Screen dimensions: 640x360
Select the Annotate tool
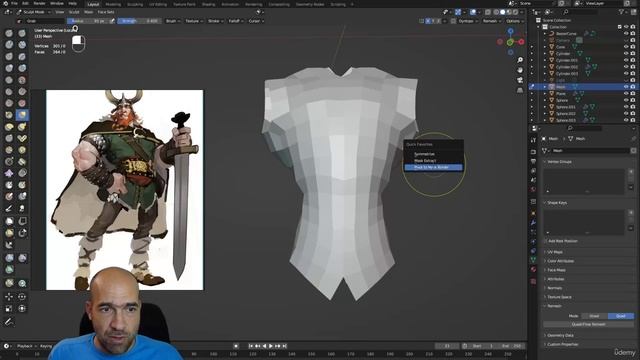pyautogui.click(x=9, y=322)
